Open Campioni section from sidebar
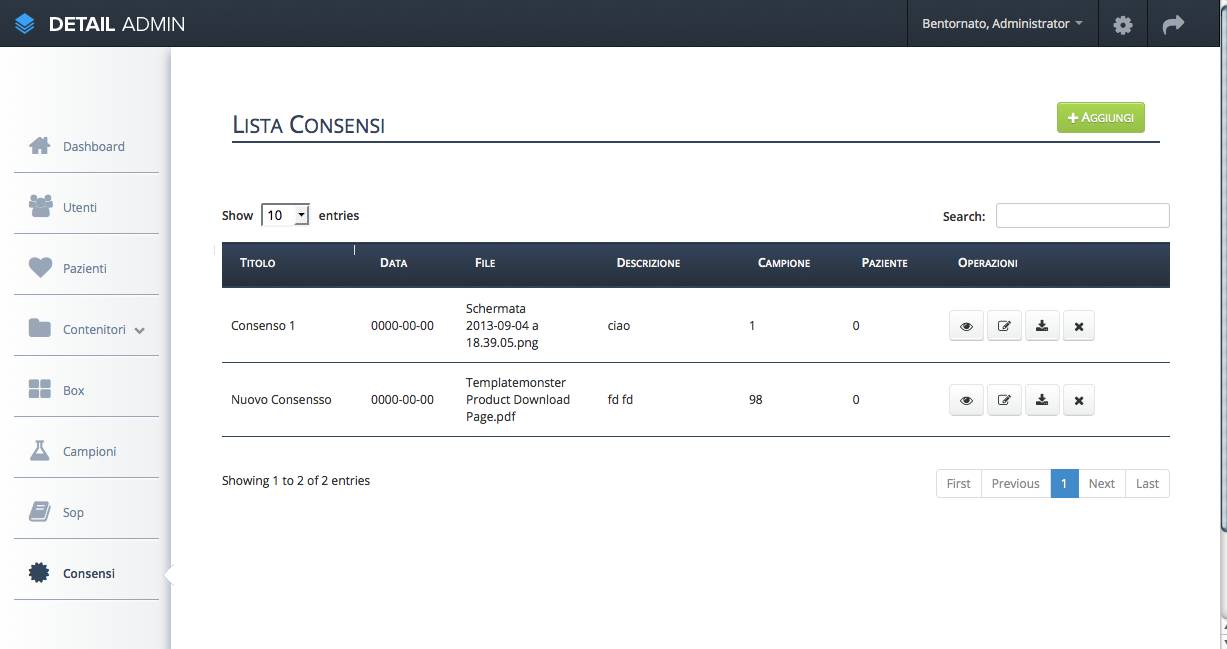Viewport: 1227px width, 649px height. (89, 452)
